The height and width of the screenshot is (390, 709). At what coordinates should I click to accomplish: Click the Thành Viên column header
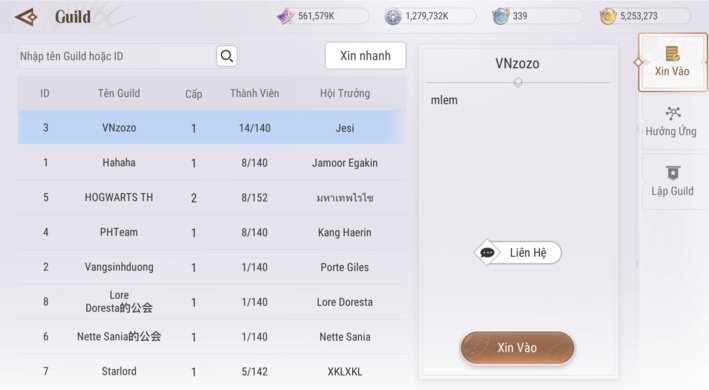pos(255,94)
